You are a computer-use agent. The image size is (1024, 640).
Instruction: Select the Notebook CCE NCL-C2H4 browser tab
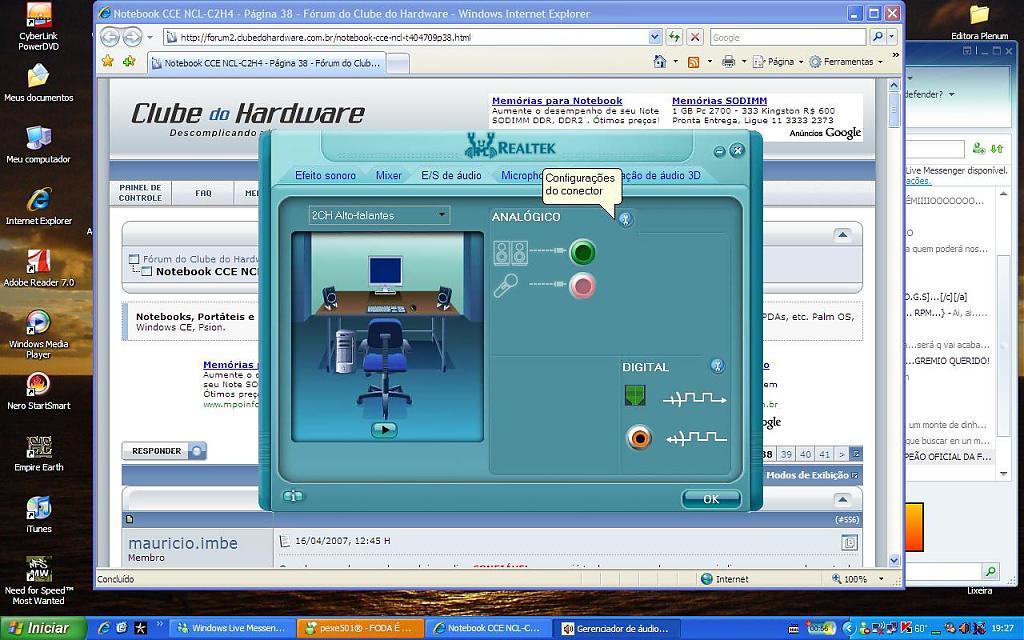coord(266,63)
